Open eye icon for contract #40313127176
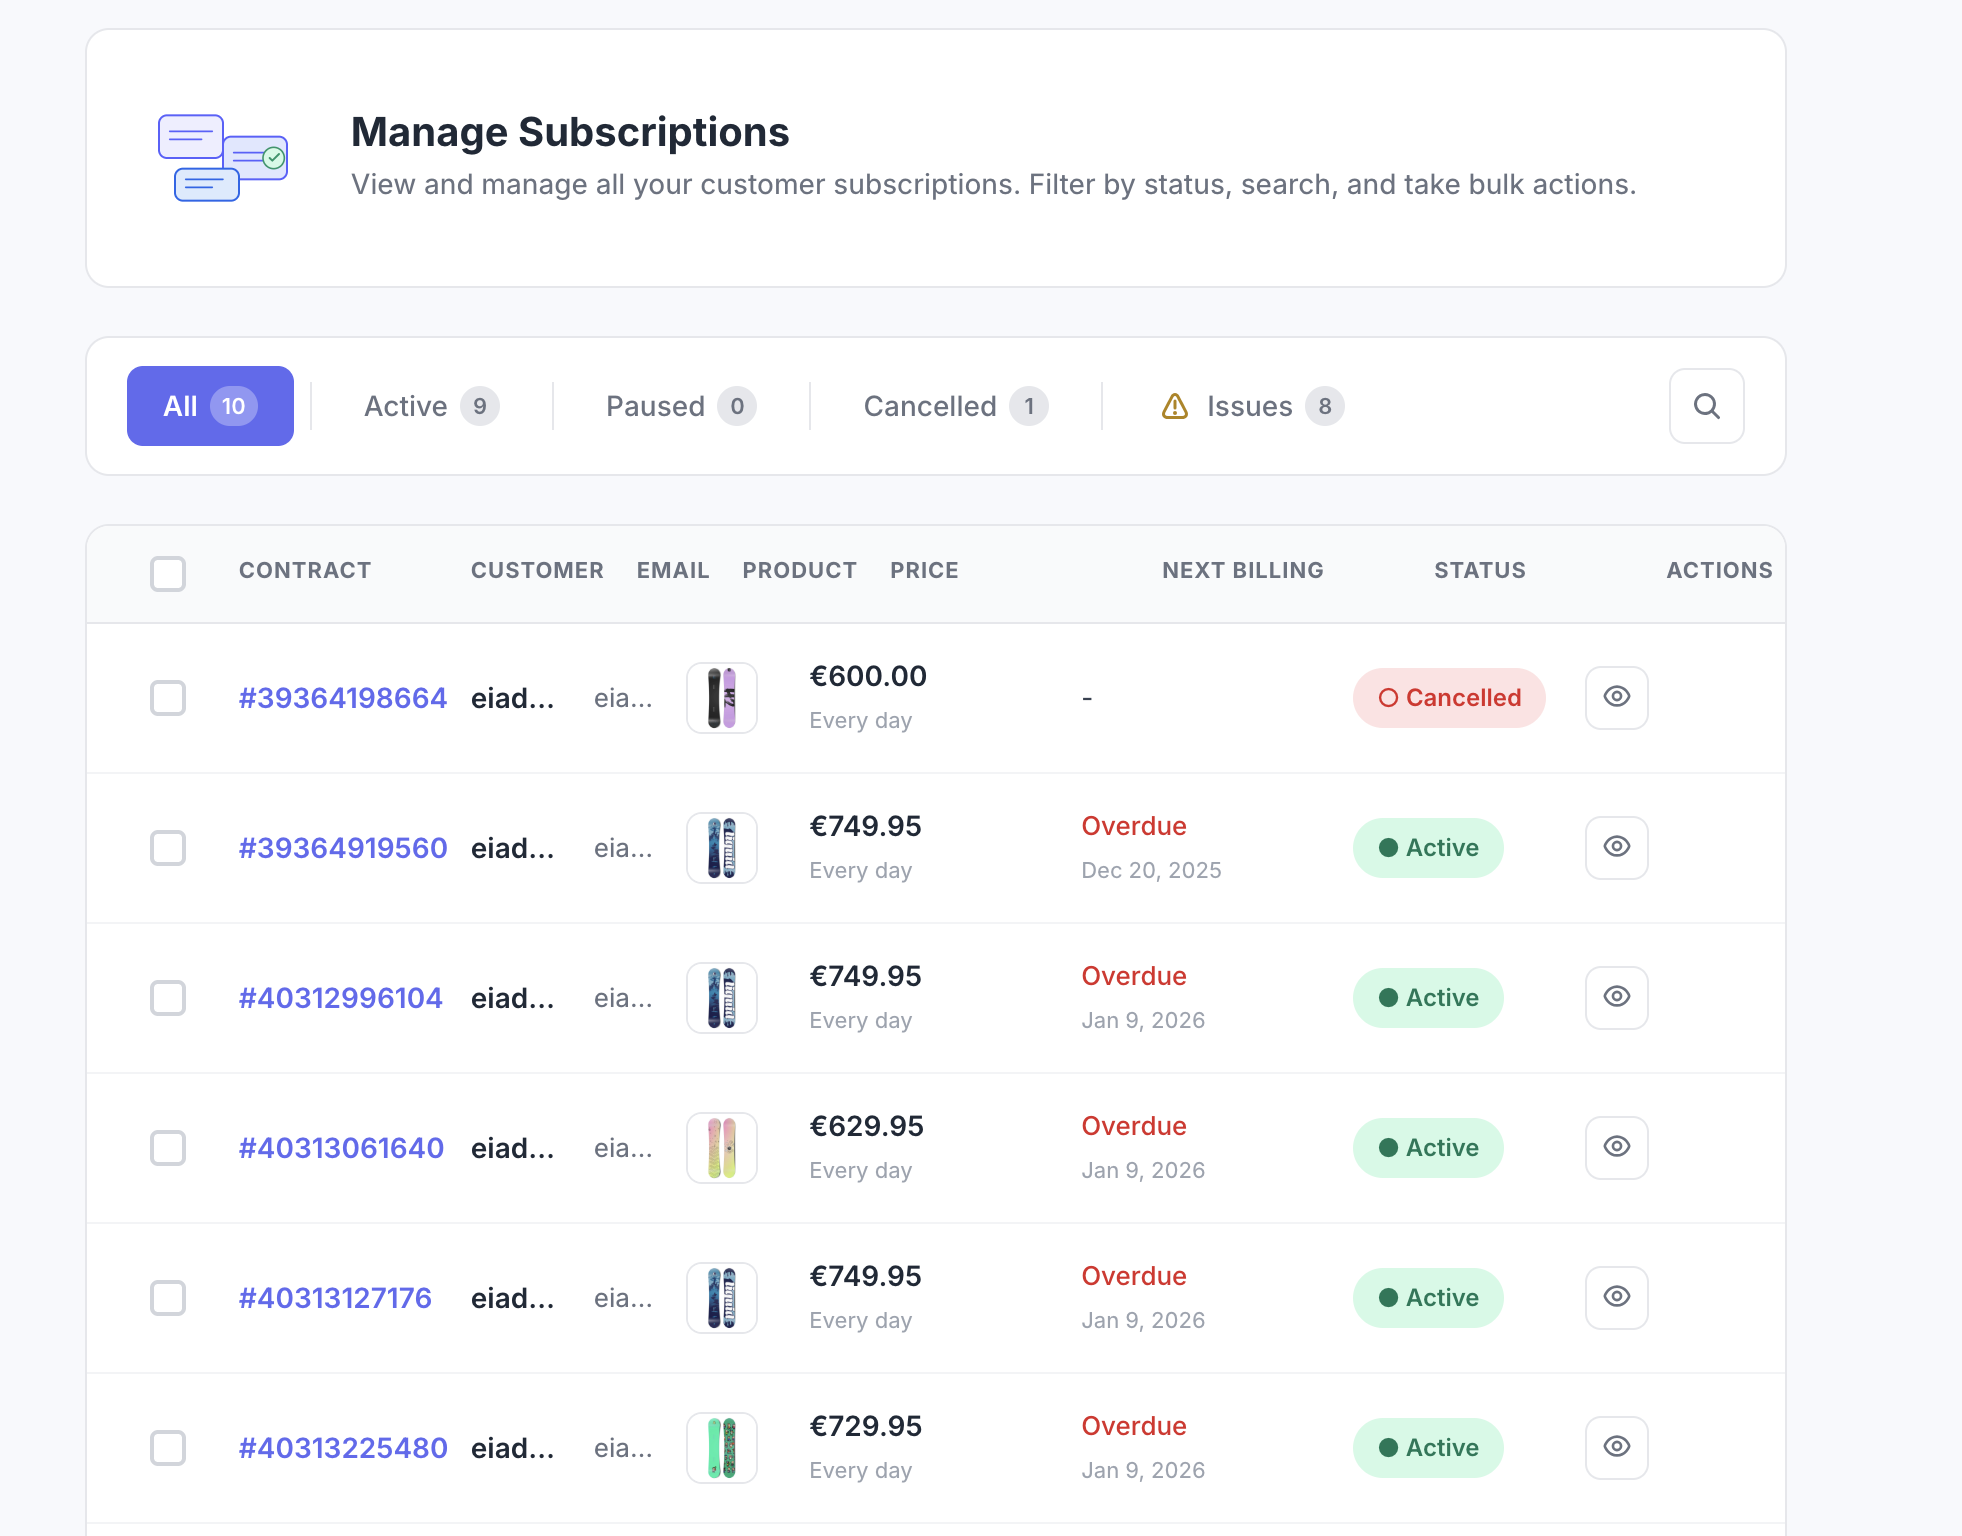Image resolution: width=1962 pixels, height=1536 pixels. coord(1616,1297)
